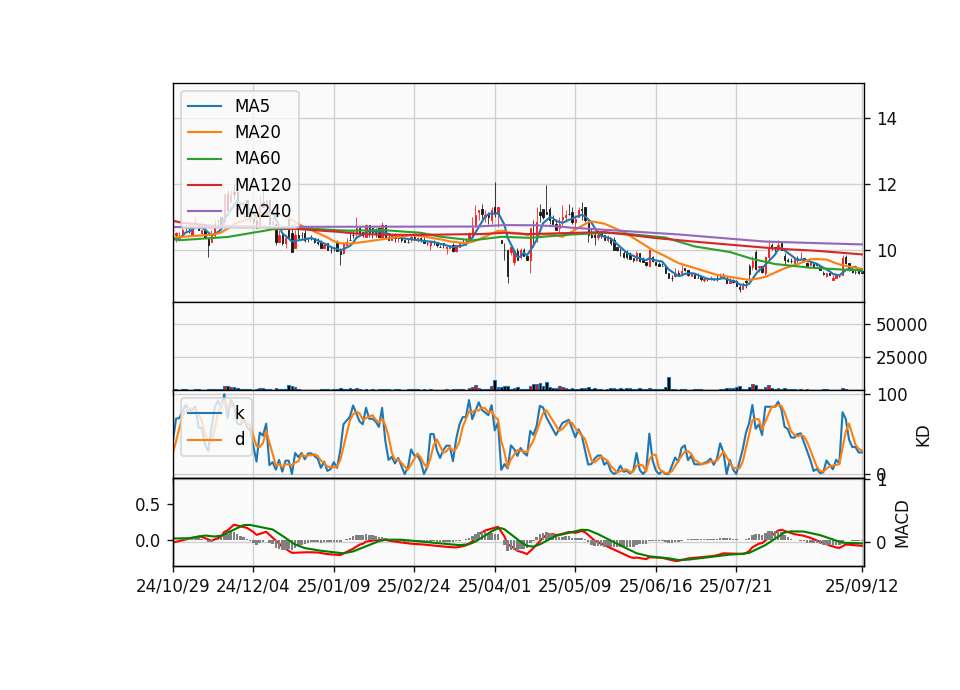Click the 25/01/09 date tick label

point(334,587)
